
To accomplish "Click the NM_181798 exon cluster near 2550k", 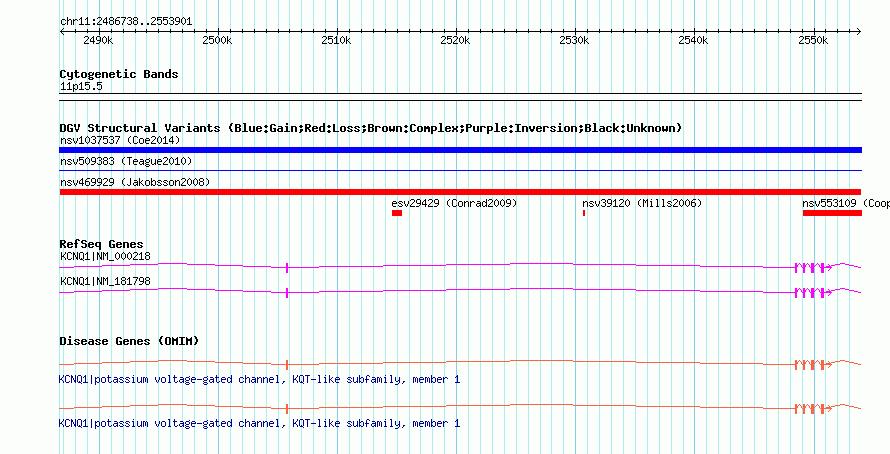I will pos(813,293).
